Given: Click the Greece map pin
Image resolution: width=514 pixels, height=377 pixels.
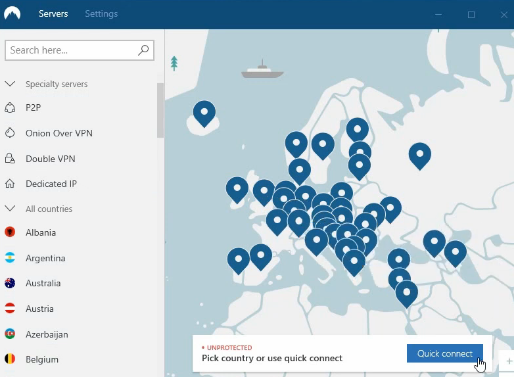Looking at the screenshot, I should (354, 262).
